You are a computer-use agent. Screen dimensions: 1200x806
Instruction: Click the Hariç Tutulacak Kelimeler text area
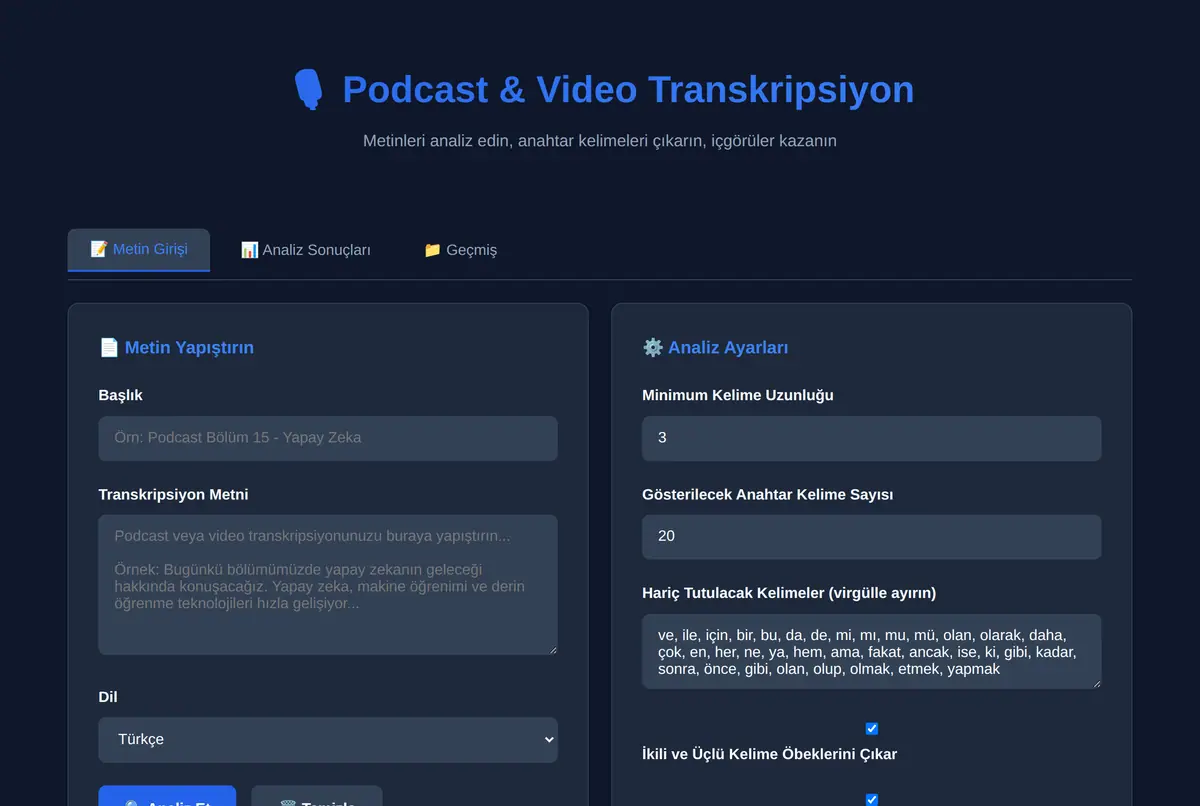tap(872, 652)
